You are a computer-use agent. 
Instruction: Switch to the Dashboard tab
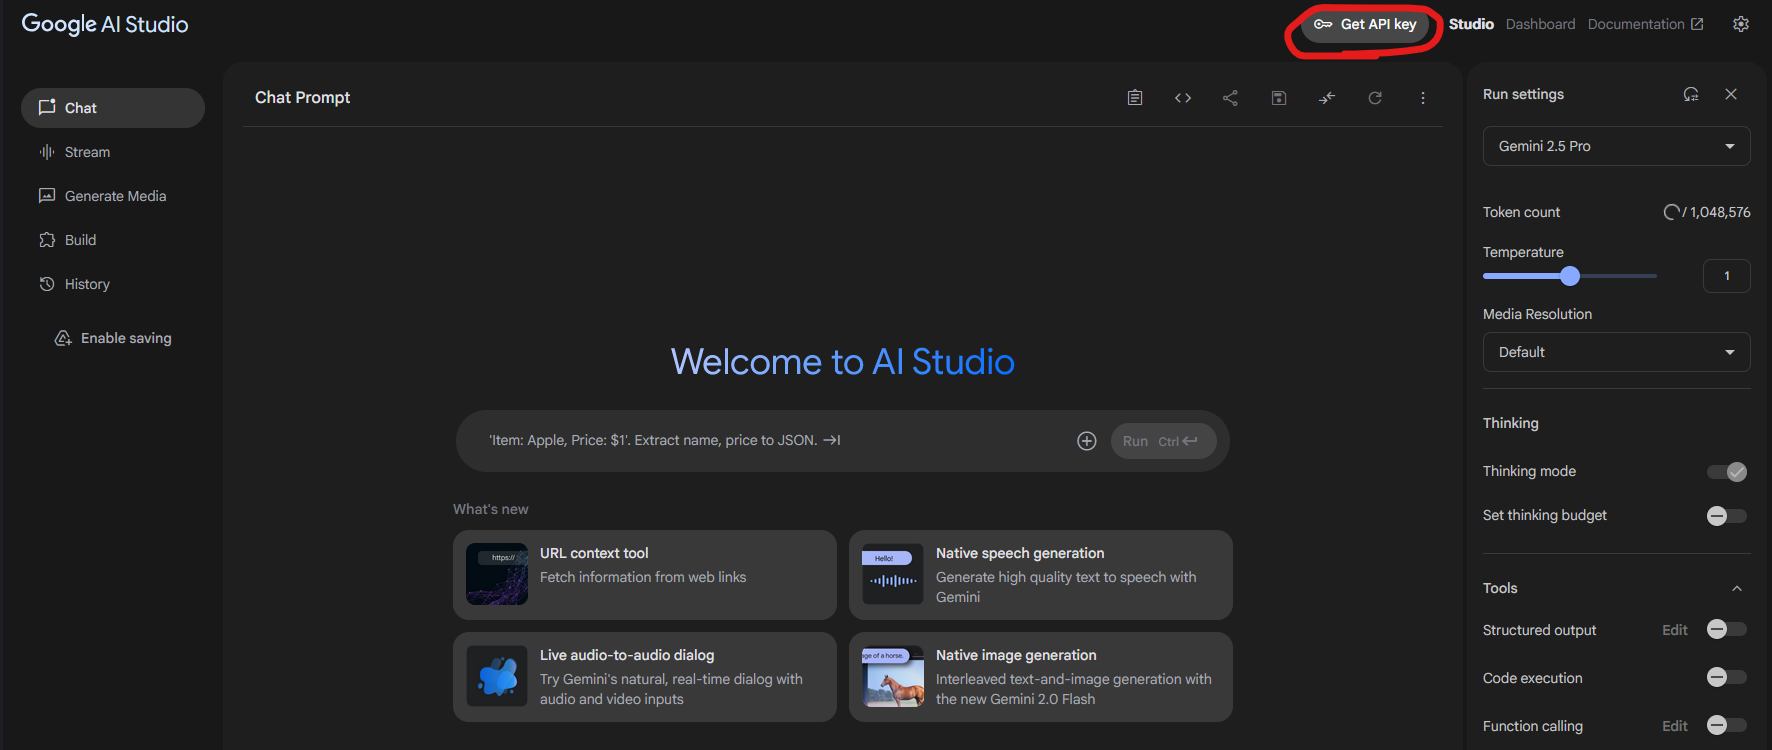point(1540,24)
